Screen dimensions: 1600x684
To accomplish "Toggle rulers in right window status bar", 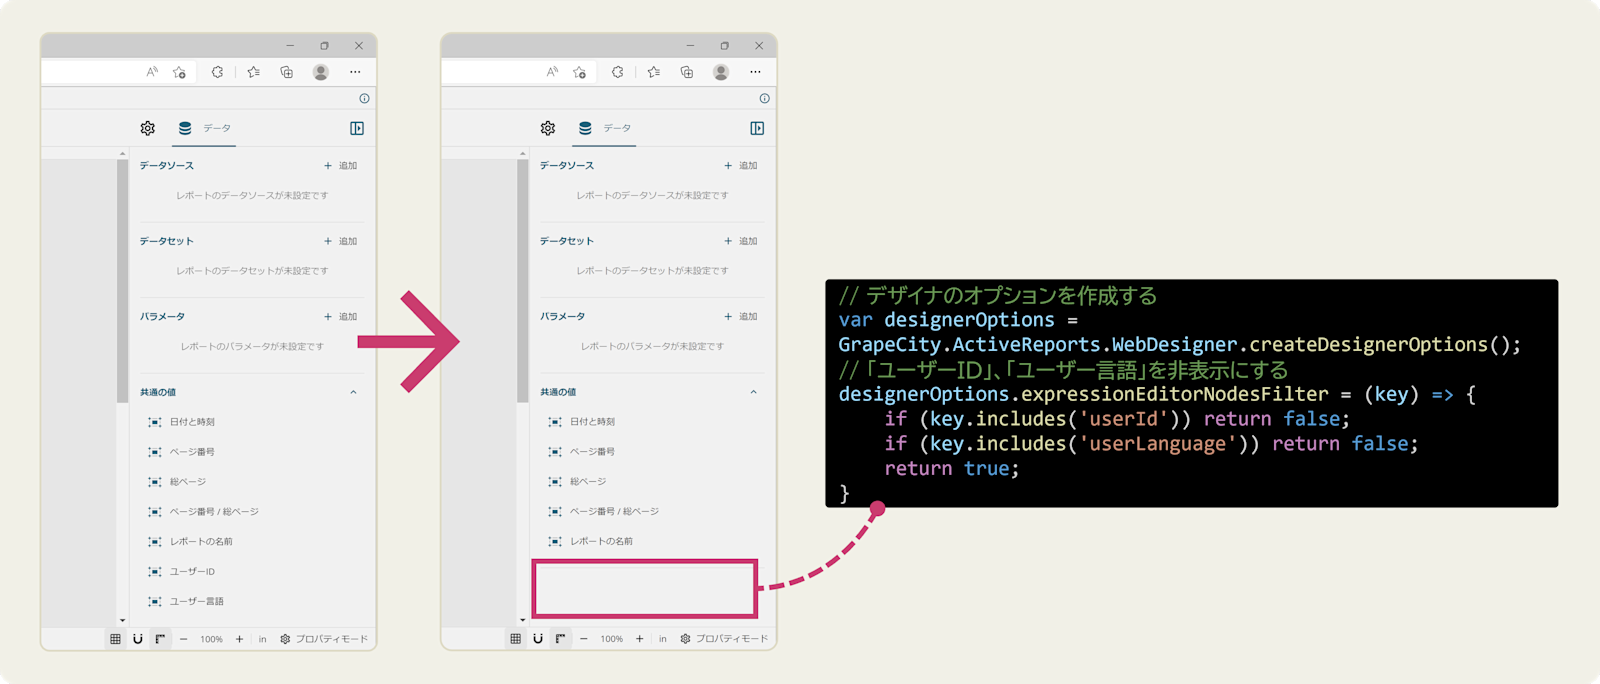I will click(x=560, y=639).
